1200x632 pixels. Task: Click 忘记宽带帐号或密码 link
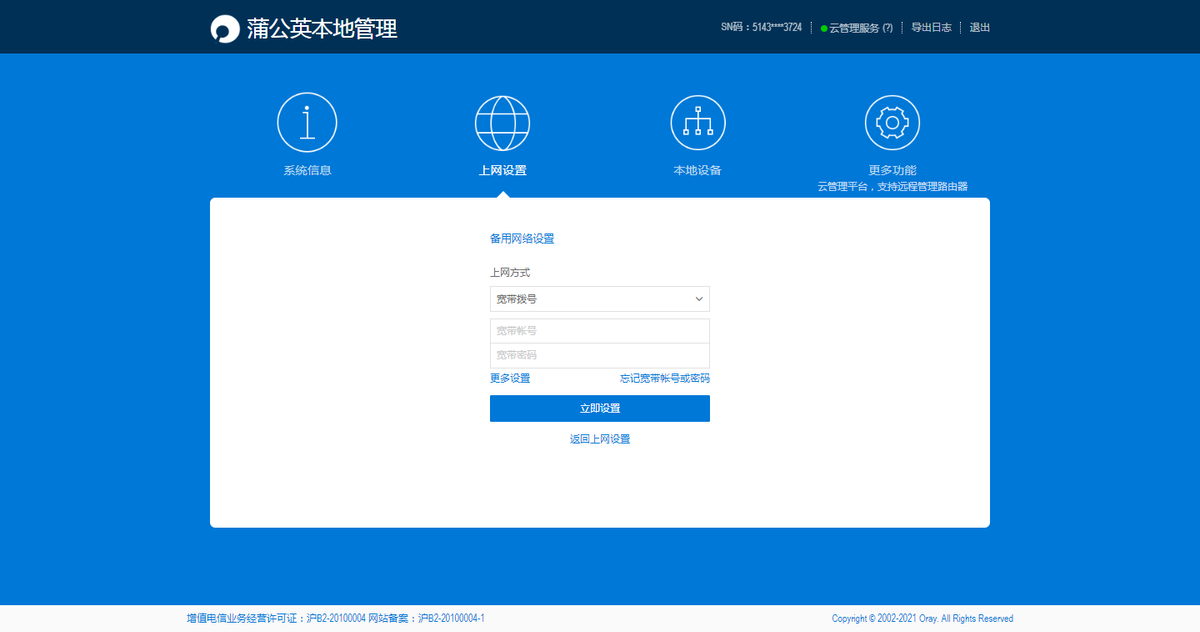pyautogui.click(x=665, y=378)
